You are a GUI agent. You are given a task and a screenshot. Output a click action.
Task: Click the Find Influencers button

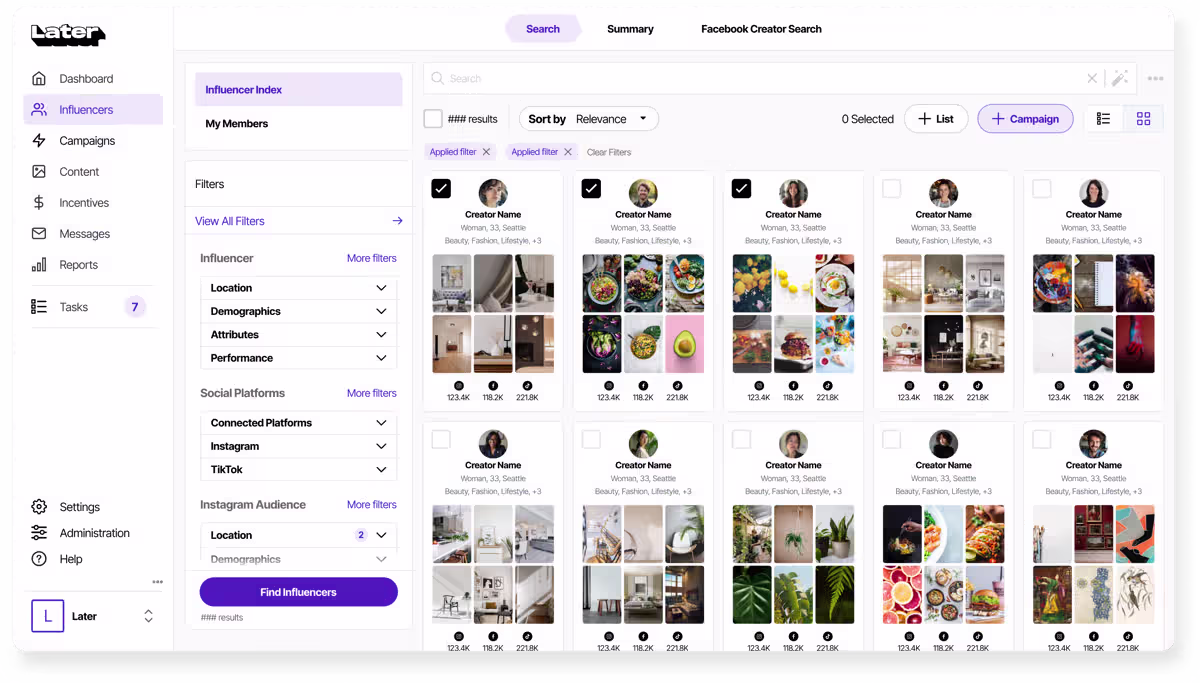coord(298,592)
